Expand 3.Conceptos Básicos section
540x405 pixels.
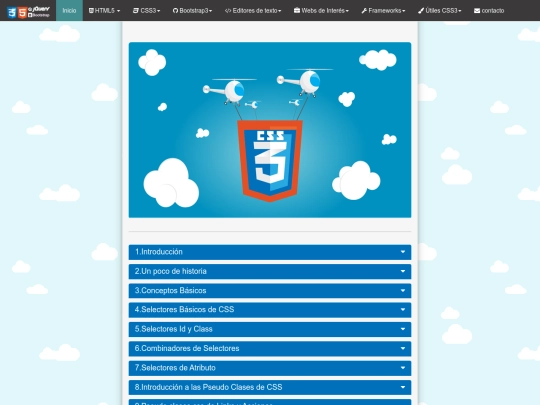(x=270, y=291)
